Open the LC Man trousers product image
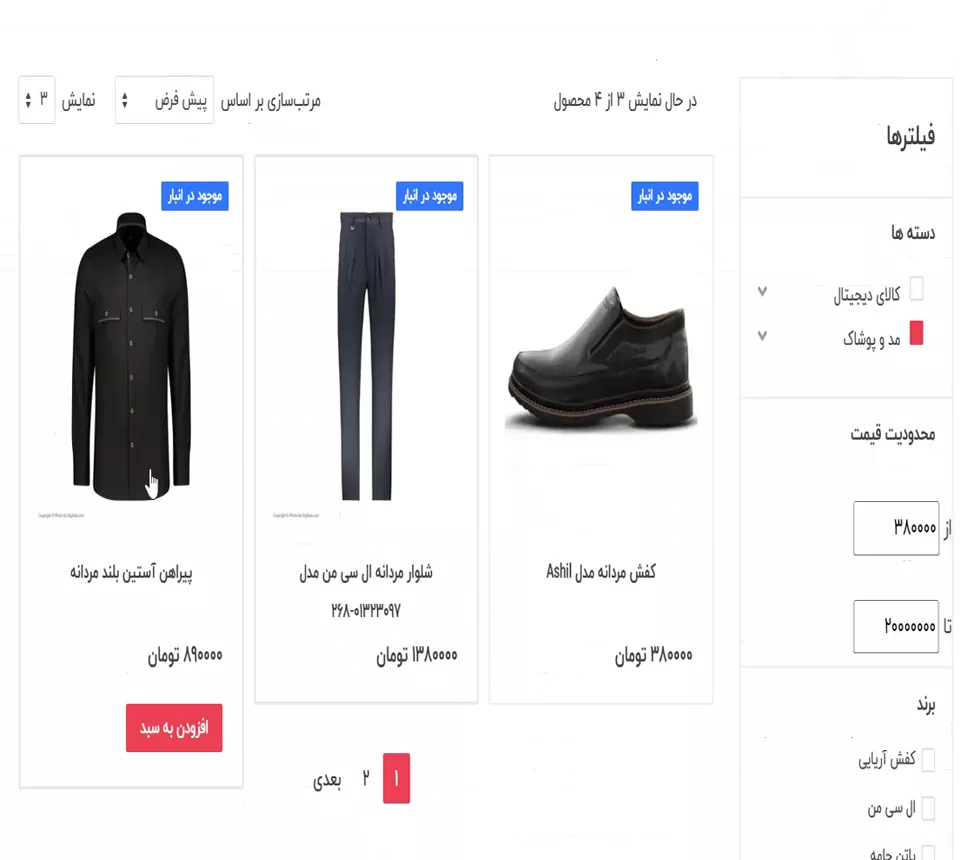The height and width of the screenshot is (860, 960). (366, 356)
